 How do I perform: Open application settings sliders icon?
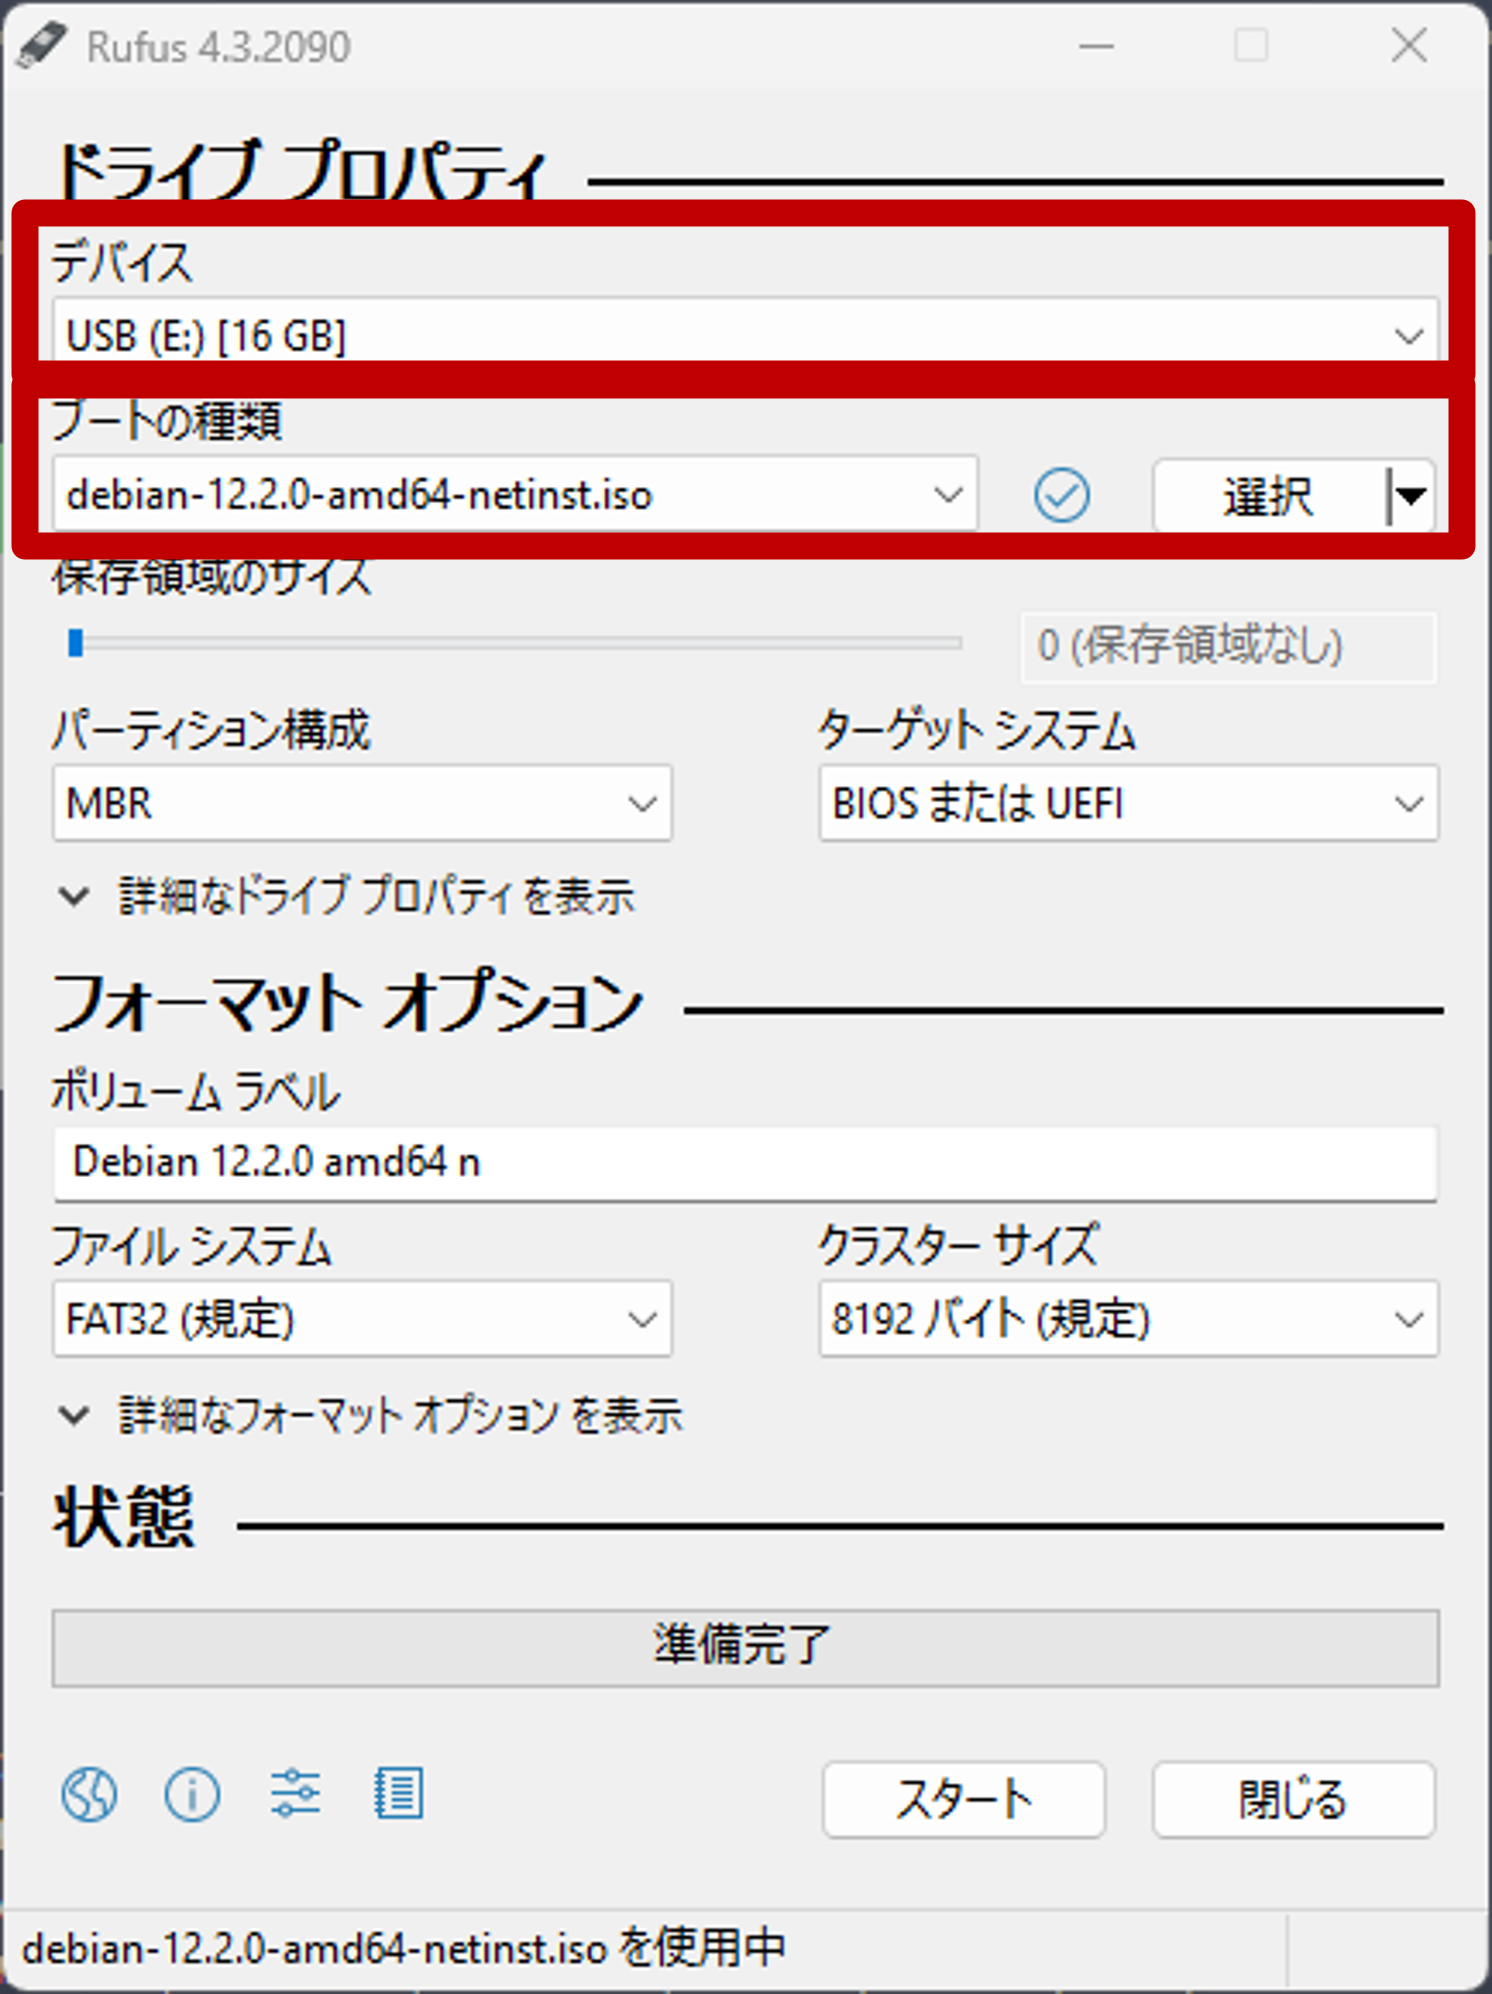(x=295, y=1794)
